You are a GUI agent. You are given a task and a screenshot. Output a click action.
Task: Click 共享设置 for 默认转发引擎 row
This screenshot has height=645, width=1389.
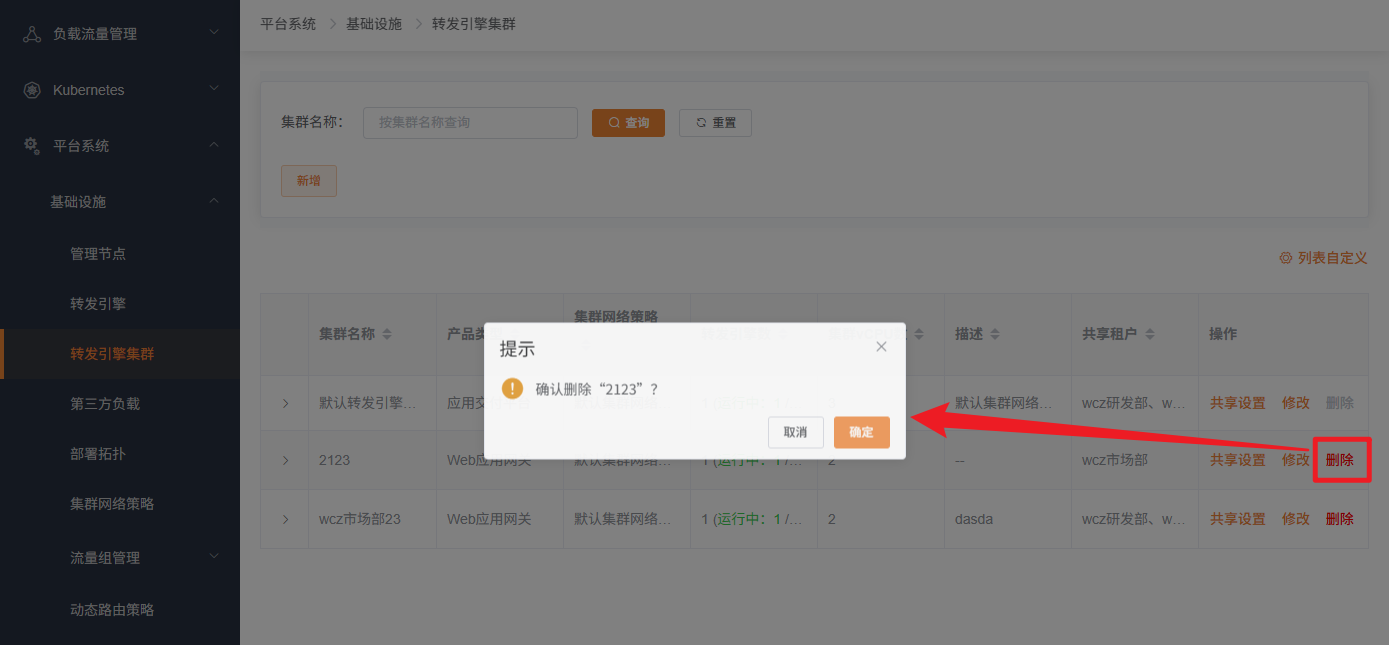point(1238,403)
